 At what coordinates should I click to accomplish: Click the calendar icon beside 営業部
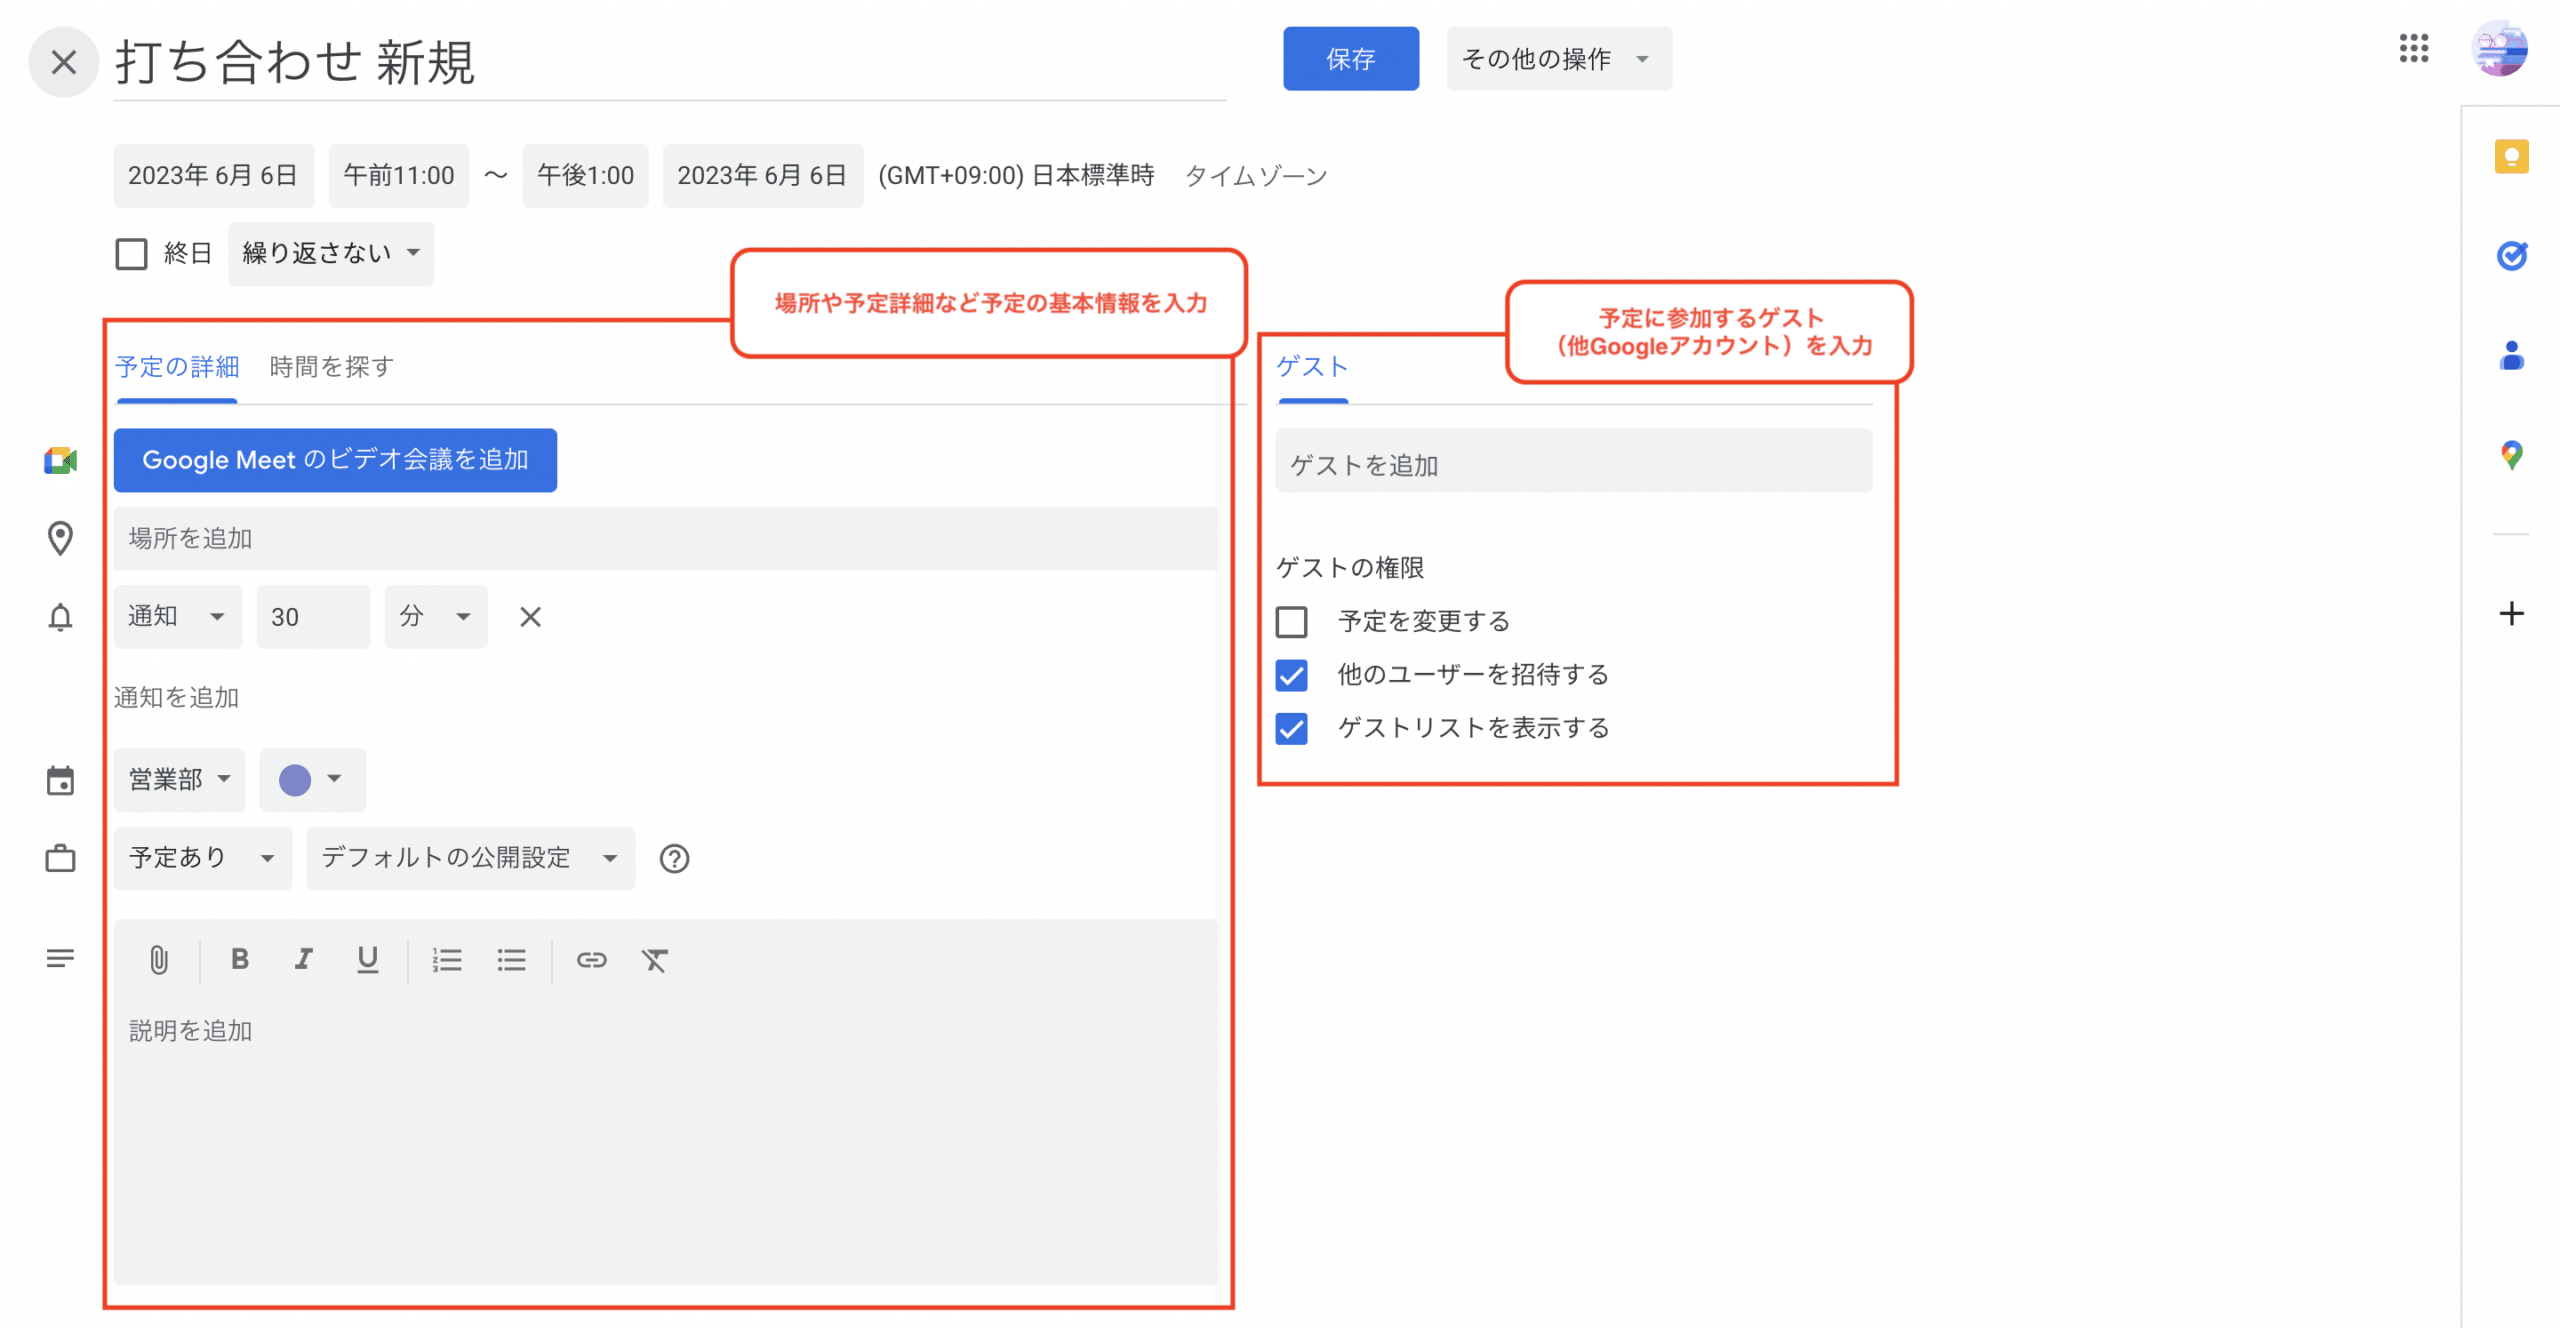60,780
